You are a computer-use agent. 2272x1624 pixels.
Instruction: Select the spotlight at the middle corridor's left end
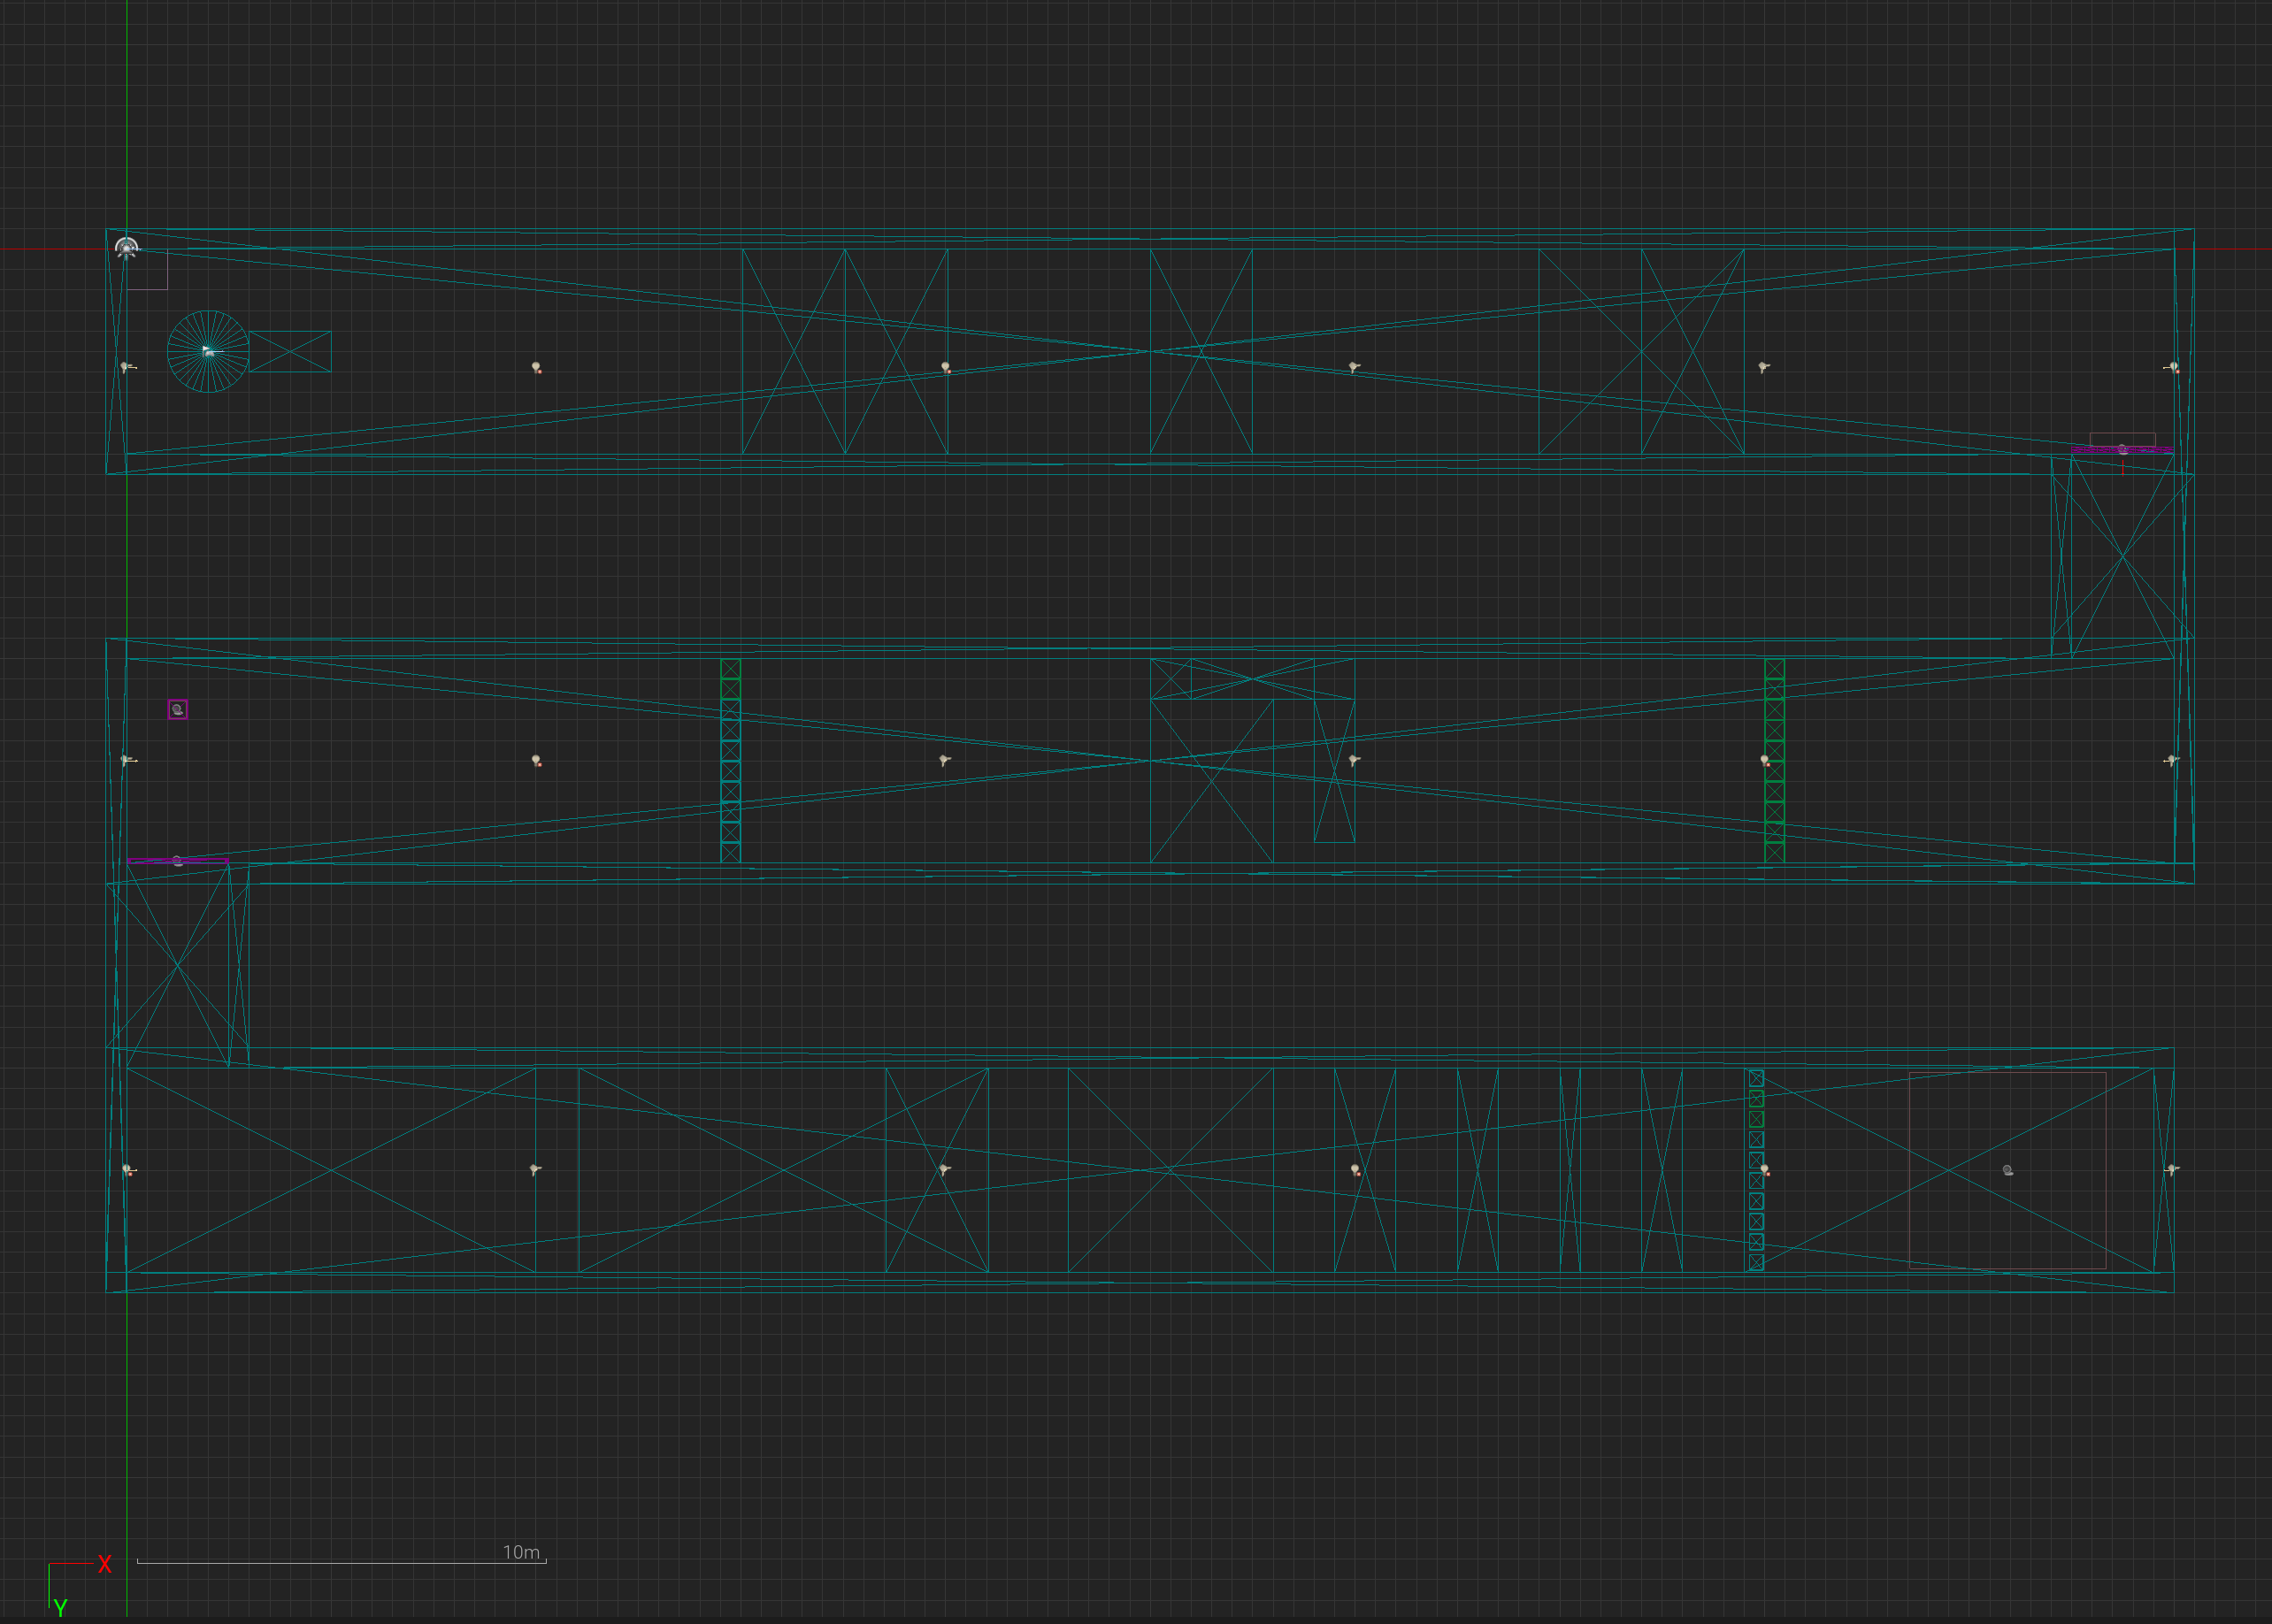[126, 760]
